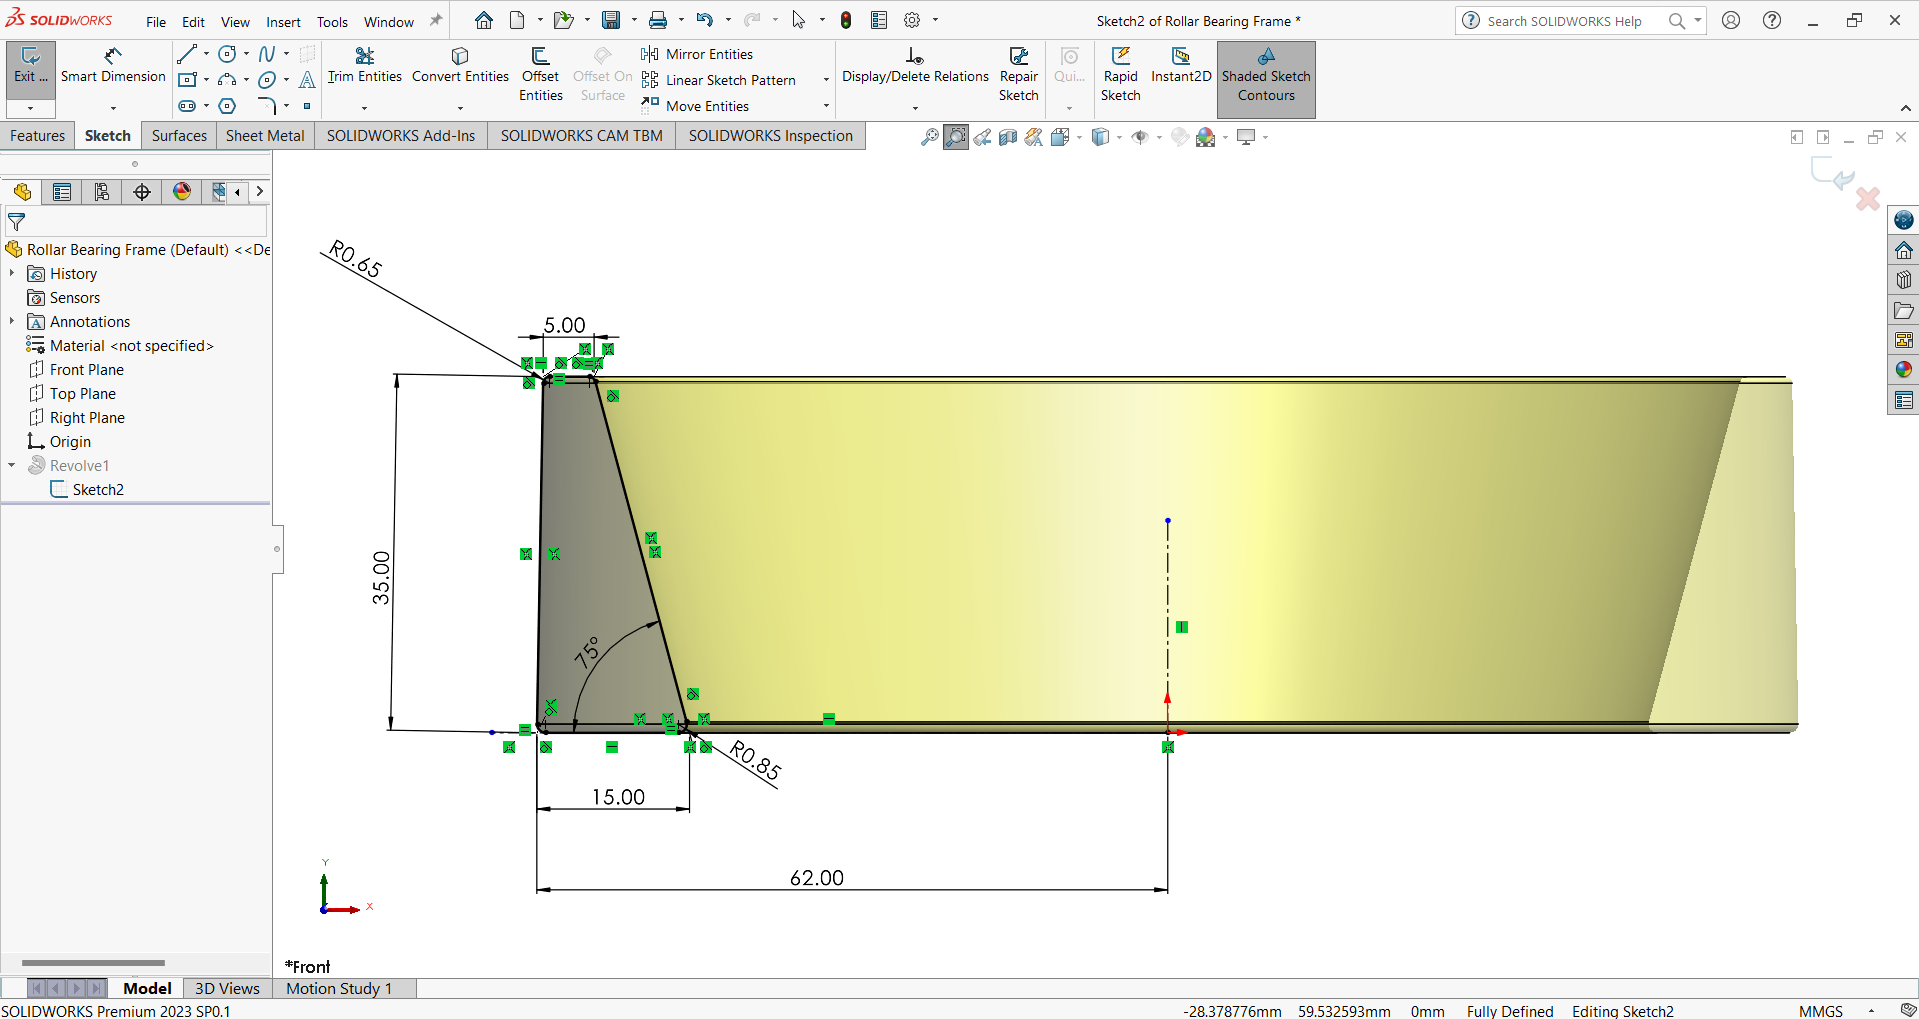This screenshot has width=1919, height=1019.
Task: Open the Insert menu
Action: (283, 22)
